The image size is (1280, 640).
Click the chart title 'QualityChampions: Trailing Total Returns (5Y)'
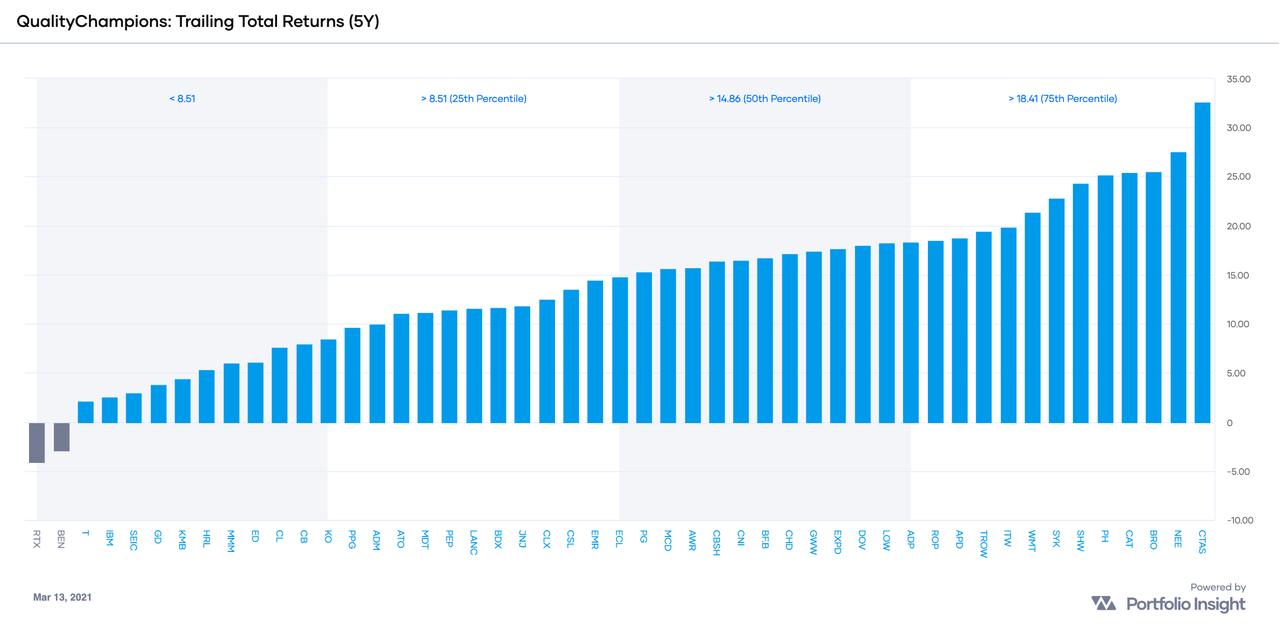coord(198,21)
